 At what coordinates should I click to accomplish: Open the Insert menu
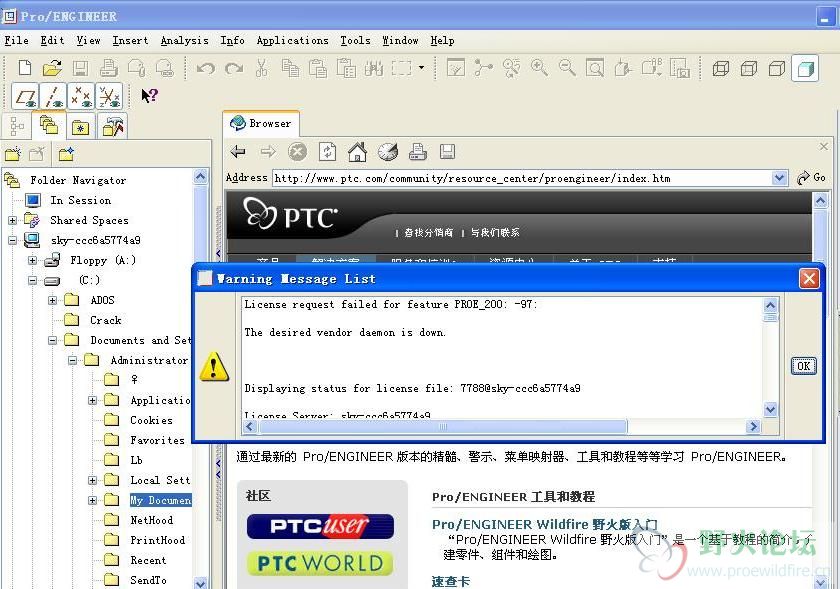[x=130, y=40]
